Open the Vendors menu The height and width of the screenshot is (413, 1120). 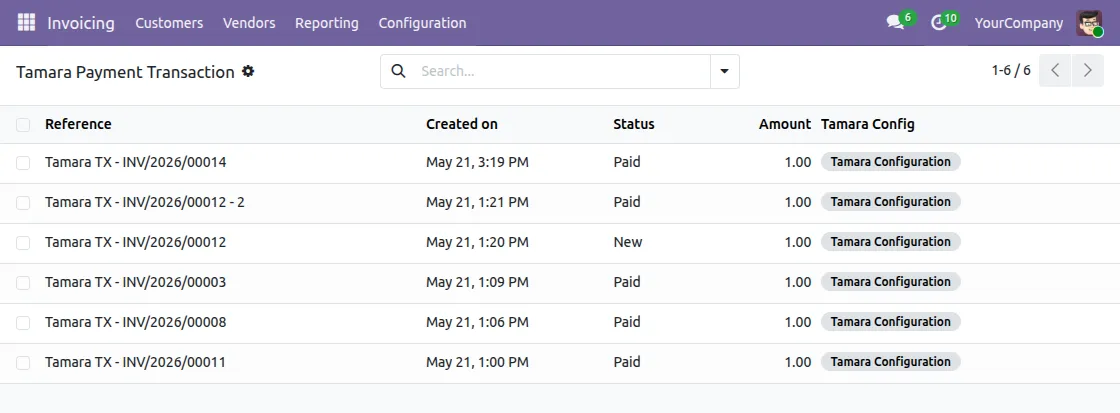click(x=249, y=23)
